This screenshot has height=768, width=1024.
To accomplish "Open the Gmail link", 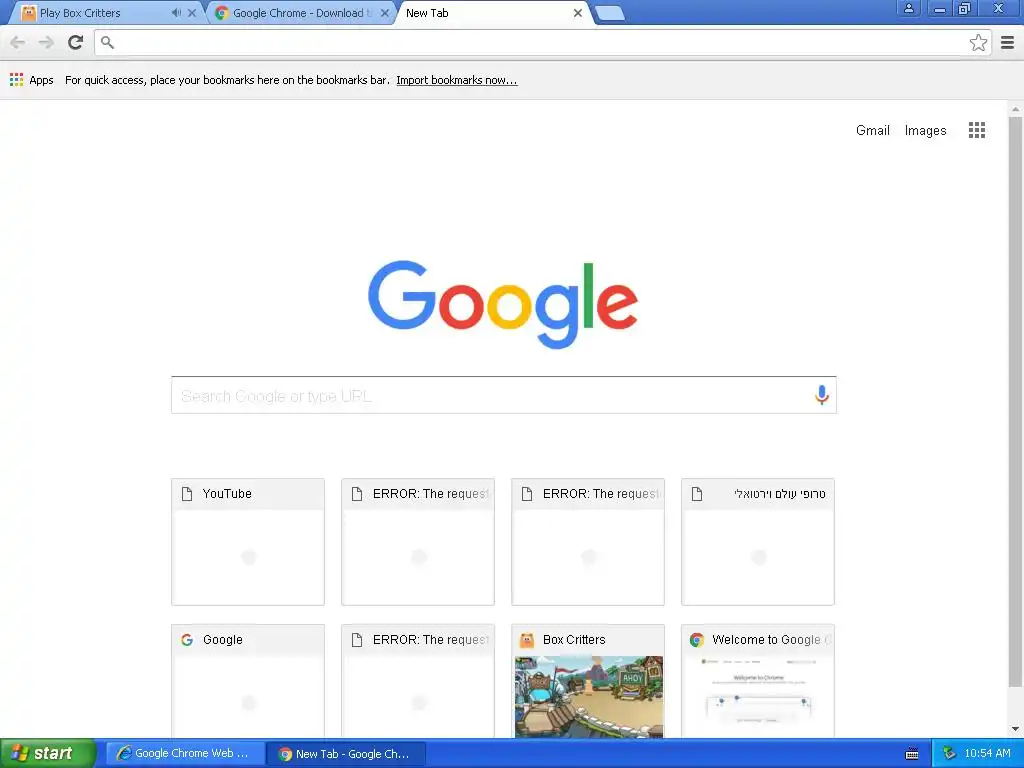I will pos(872,131).
